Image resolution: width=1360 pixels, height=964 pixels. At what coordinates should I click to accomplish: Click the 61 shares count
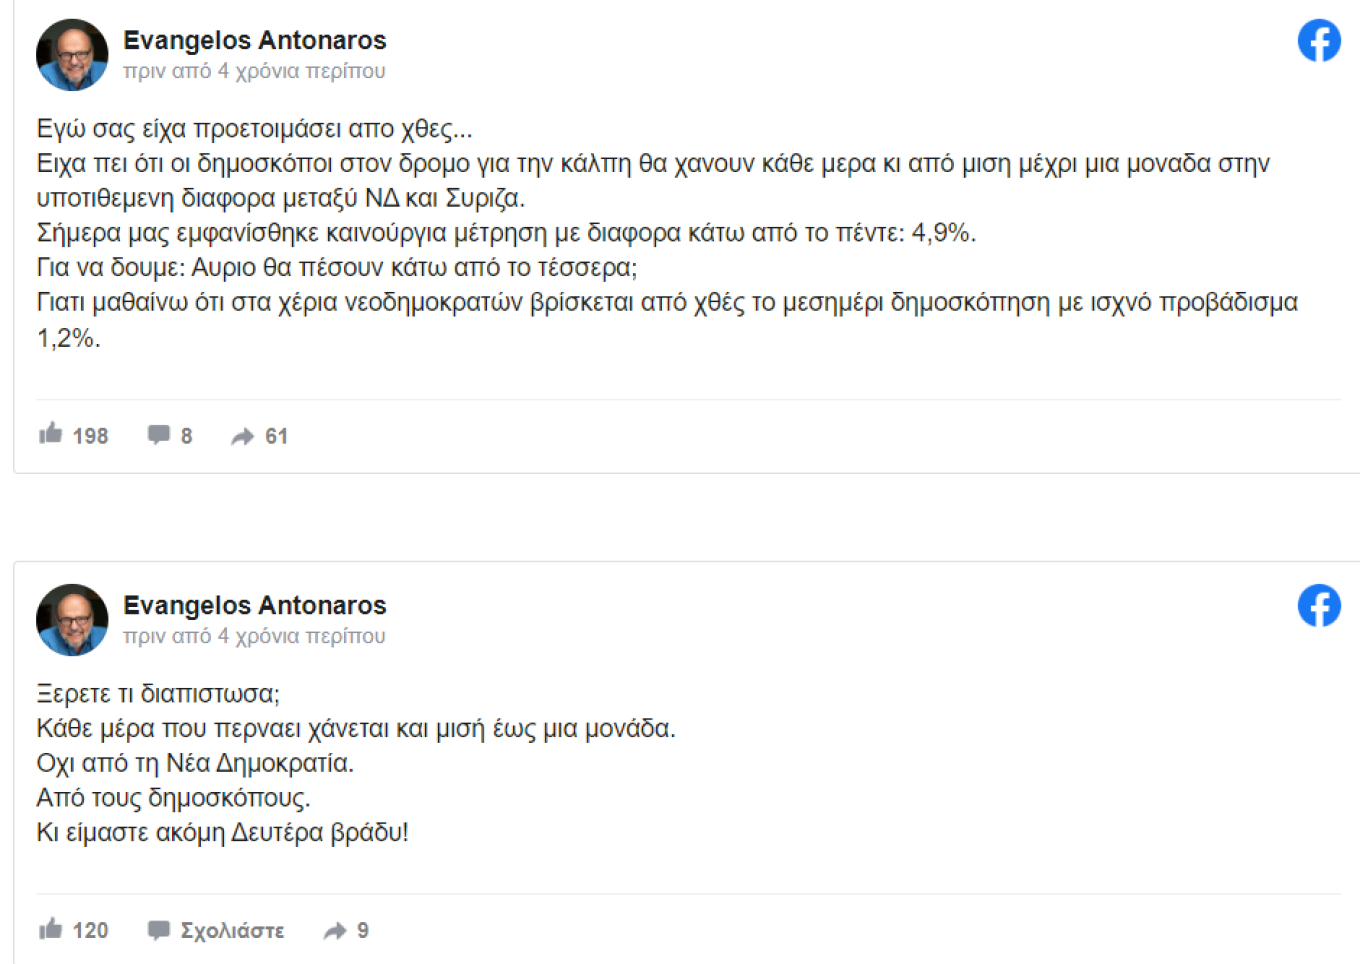tap(276, 436)
